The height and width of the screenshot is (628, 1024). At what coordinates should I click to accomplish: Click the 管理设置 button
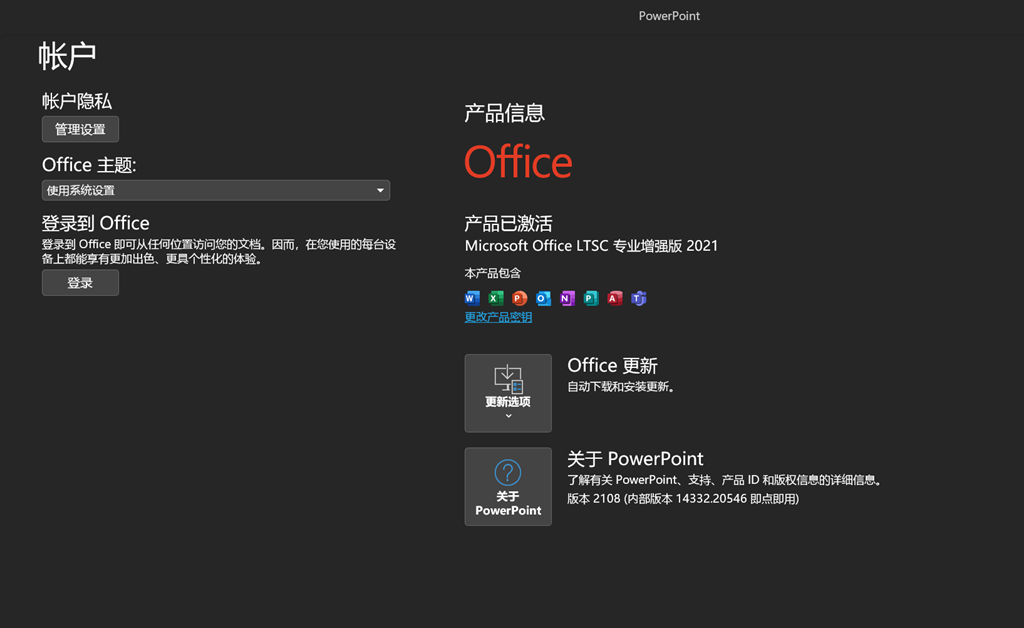point(80,129)
